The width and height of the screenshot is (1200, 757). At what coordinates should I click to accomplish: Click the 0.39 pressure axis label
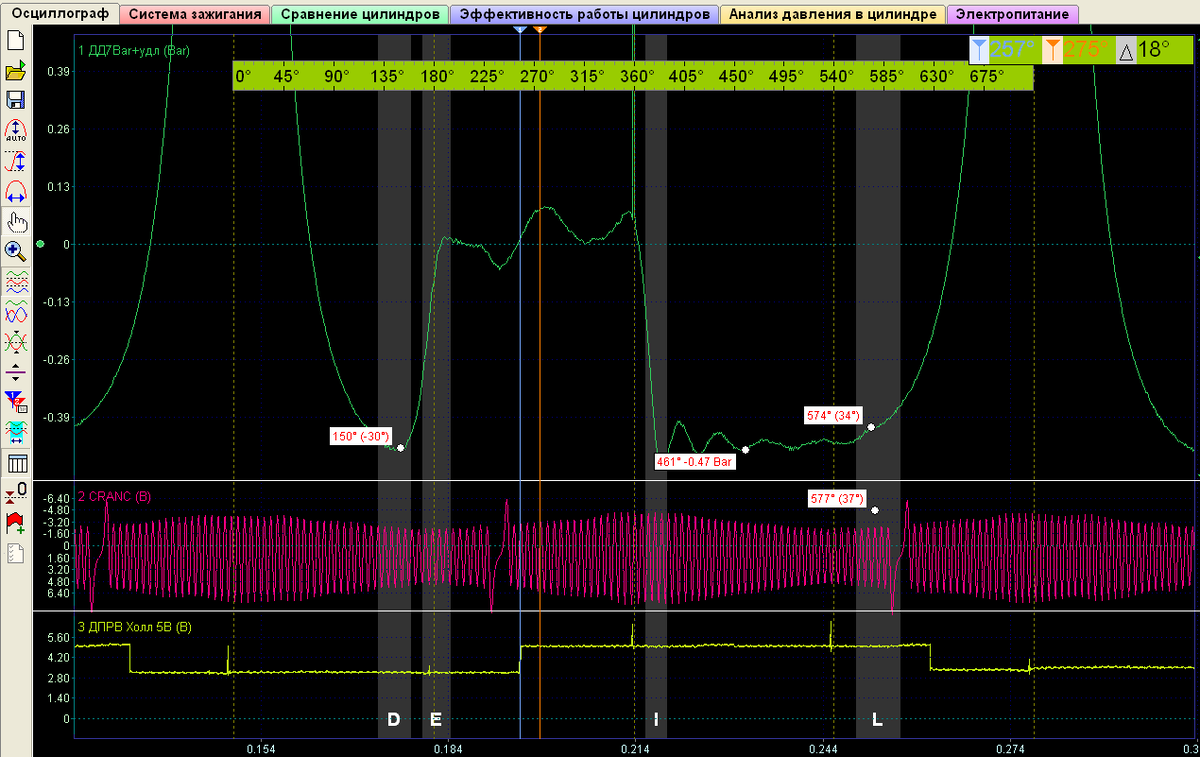[59, 72]
